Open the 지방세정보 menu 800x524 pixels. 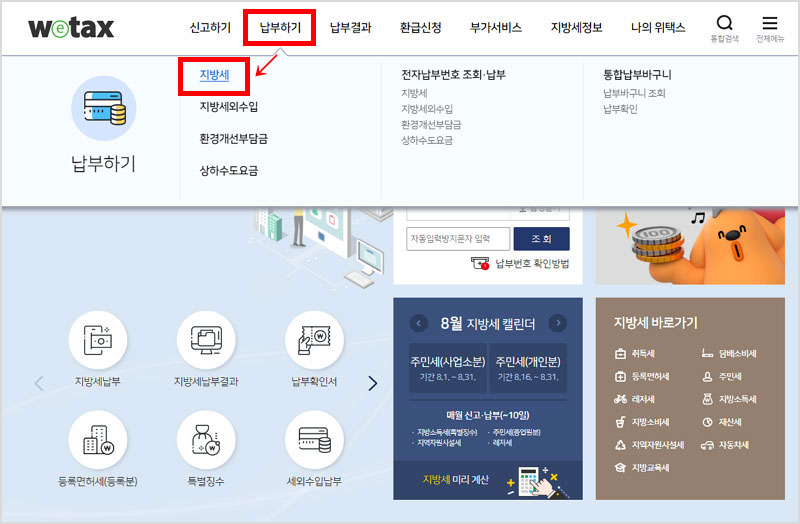click(577, 28)
